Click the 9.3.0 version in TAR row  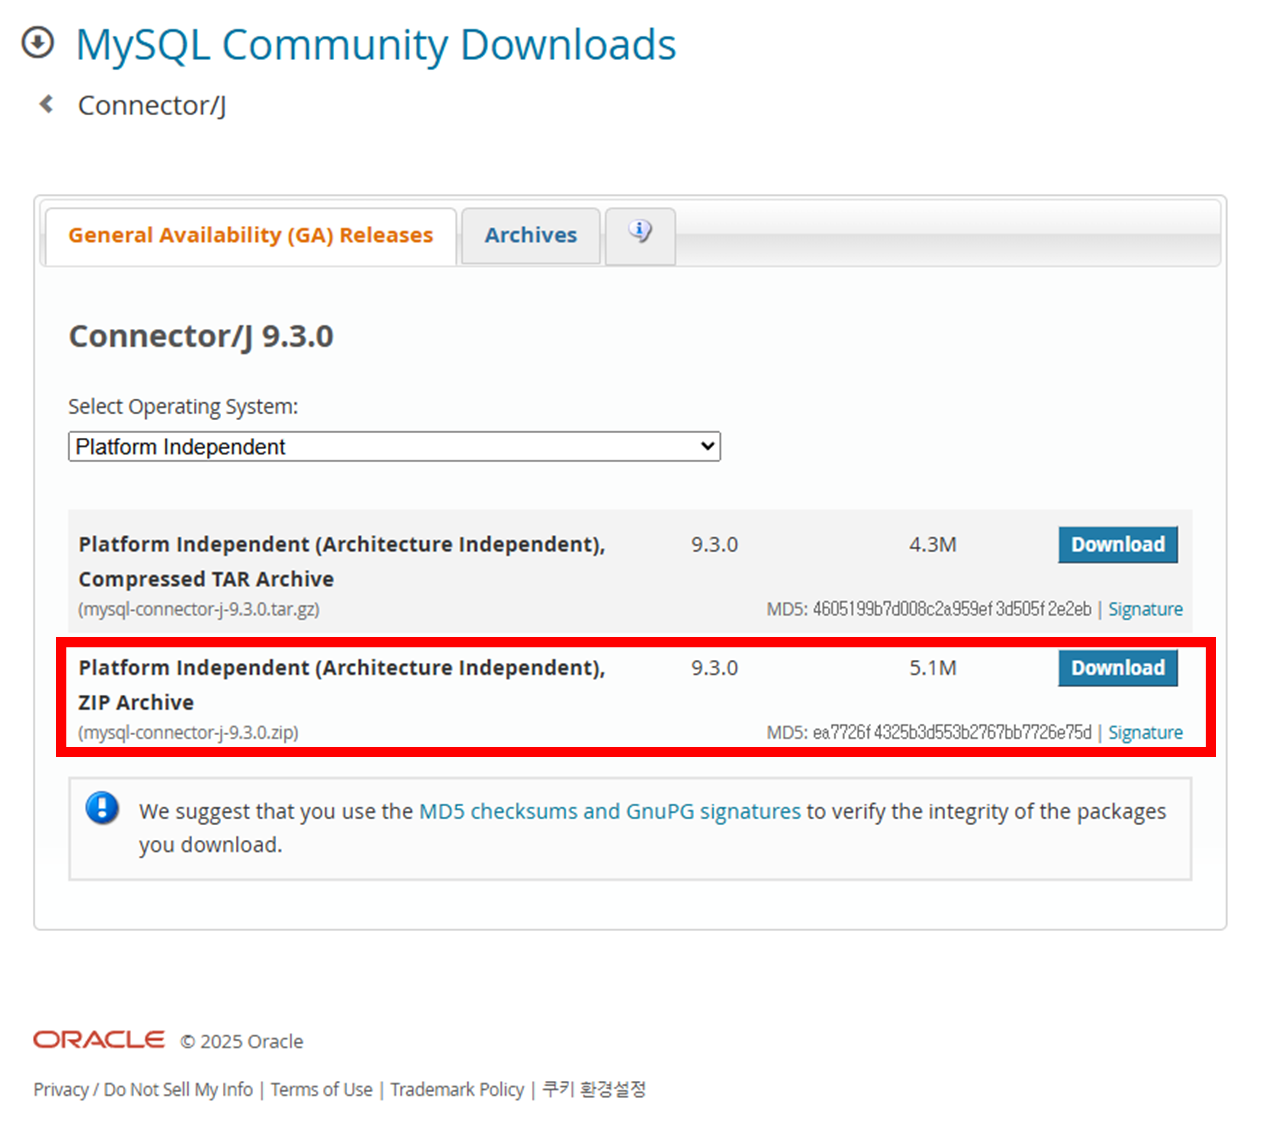point(714,545)
